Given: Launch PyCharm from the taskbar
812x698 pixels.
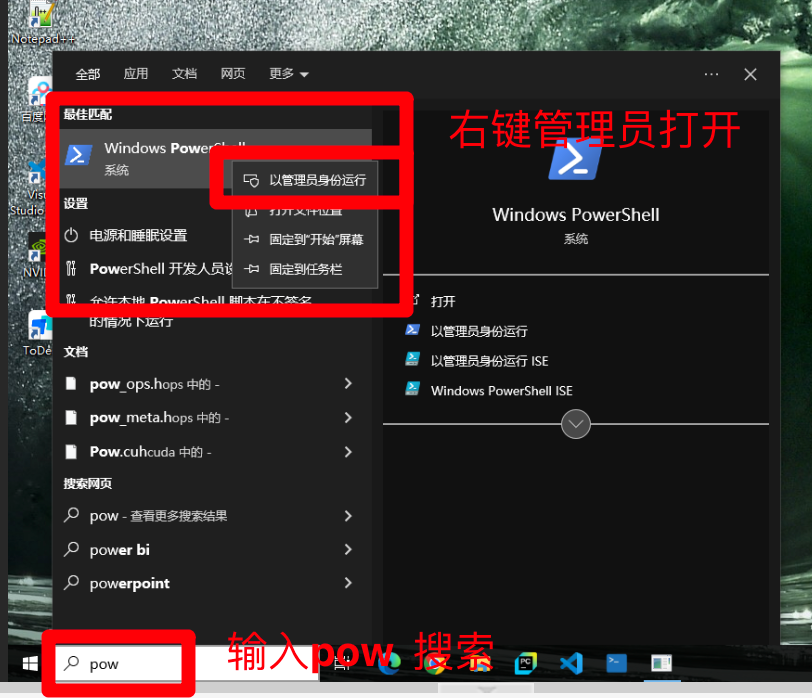Looking at the screenshot, I should pyautogui.click(x=526, y=662).
